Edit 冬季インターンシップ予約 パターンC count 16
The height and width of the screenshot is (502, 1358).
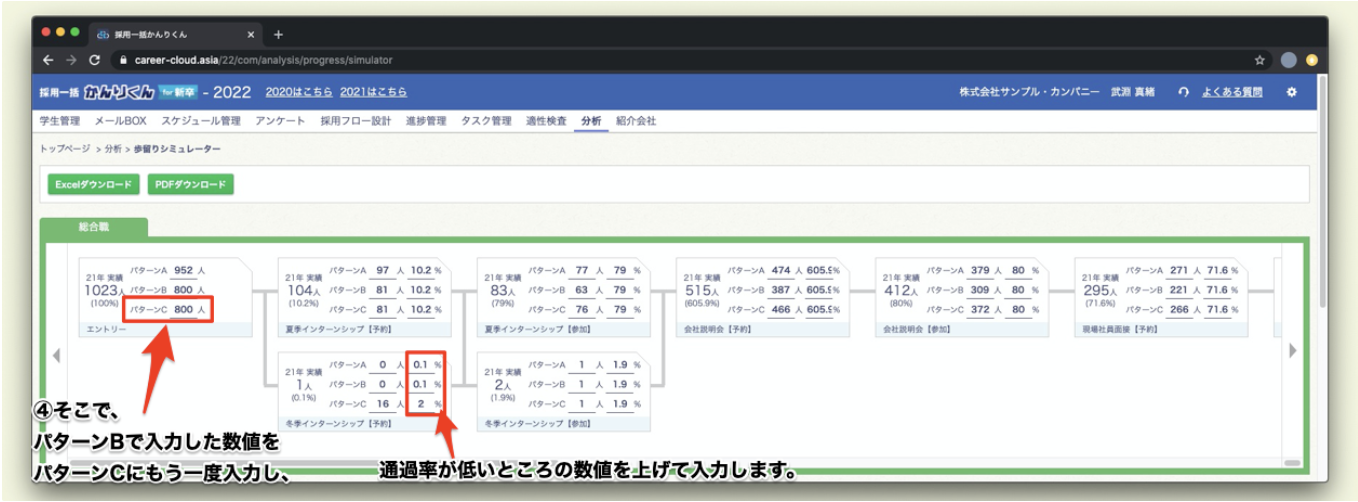pyautogui.click(x=382, y=404)
